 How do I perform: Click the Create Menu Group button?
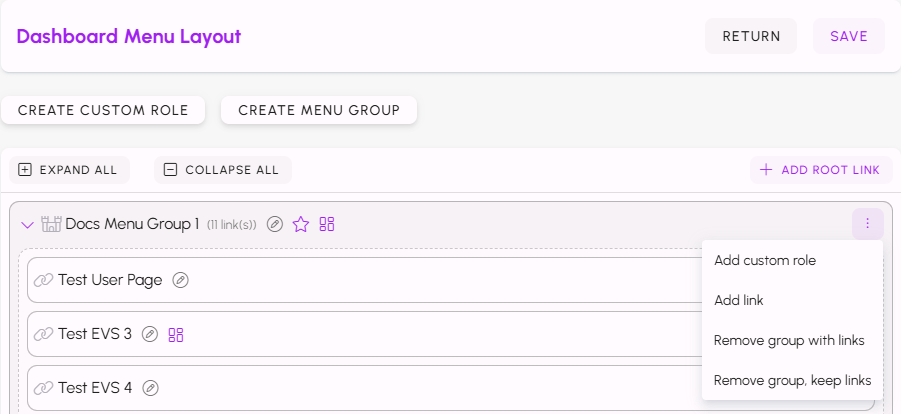click(319, 110)
